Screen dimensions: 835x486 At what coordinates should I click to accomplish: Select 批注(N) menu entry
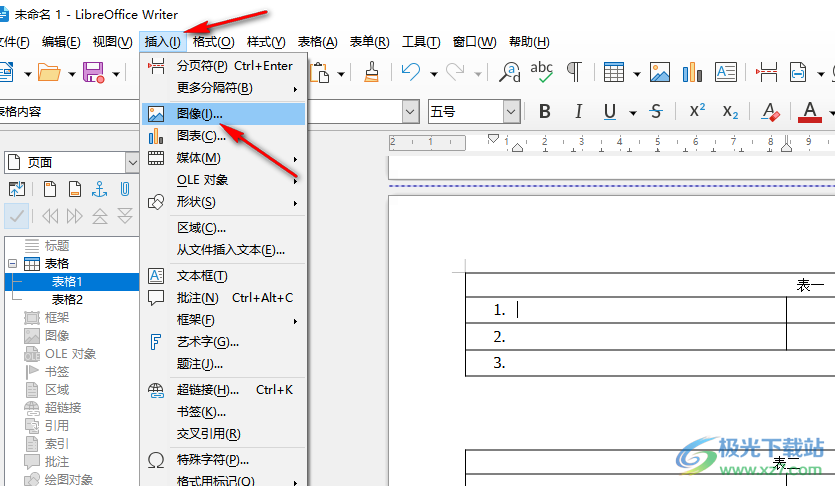pos(224,298)
